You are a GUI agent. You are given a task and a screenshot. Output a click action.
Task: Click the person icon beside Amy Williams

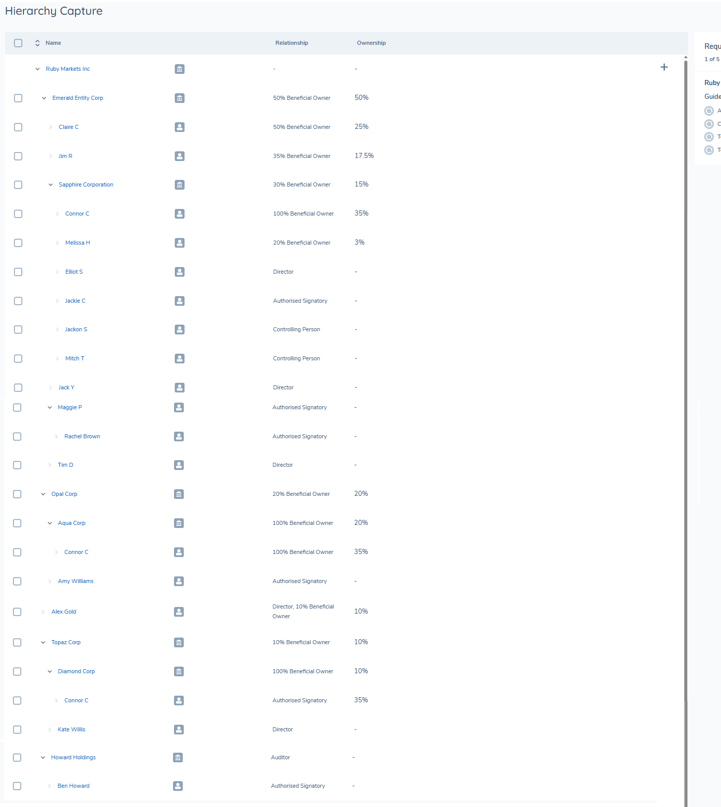pos(179,581)
